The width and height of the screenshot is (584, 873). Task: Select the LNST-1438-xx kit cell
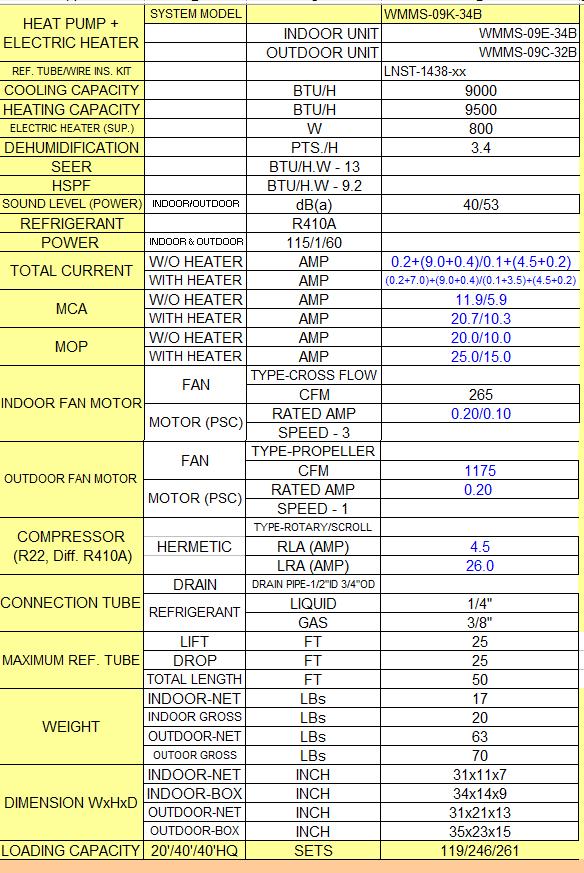click(480, 71)
